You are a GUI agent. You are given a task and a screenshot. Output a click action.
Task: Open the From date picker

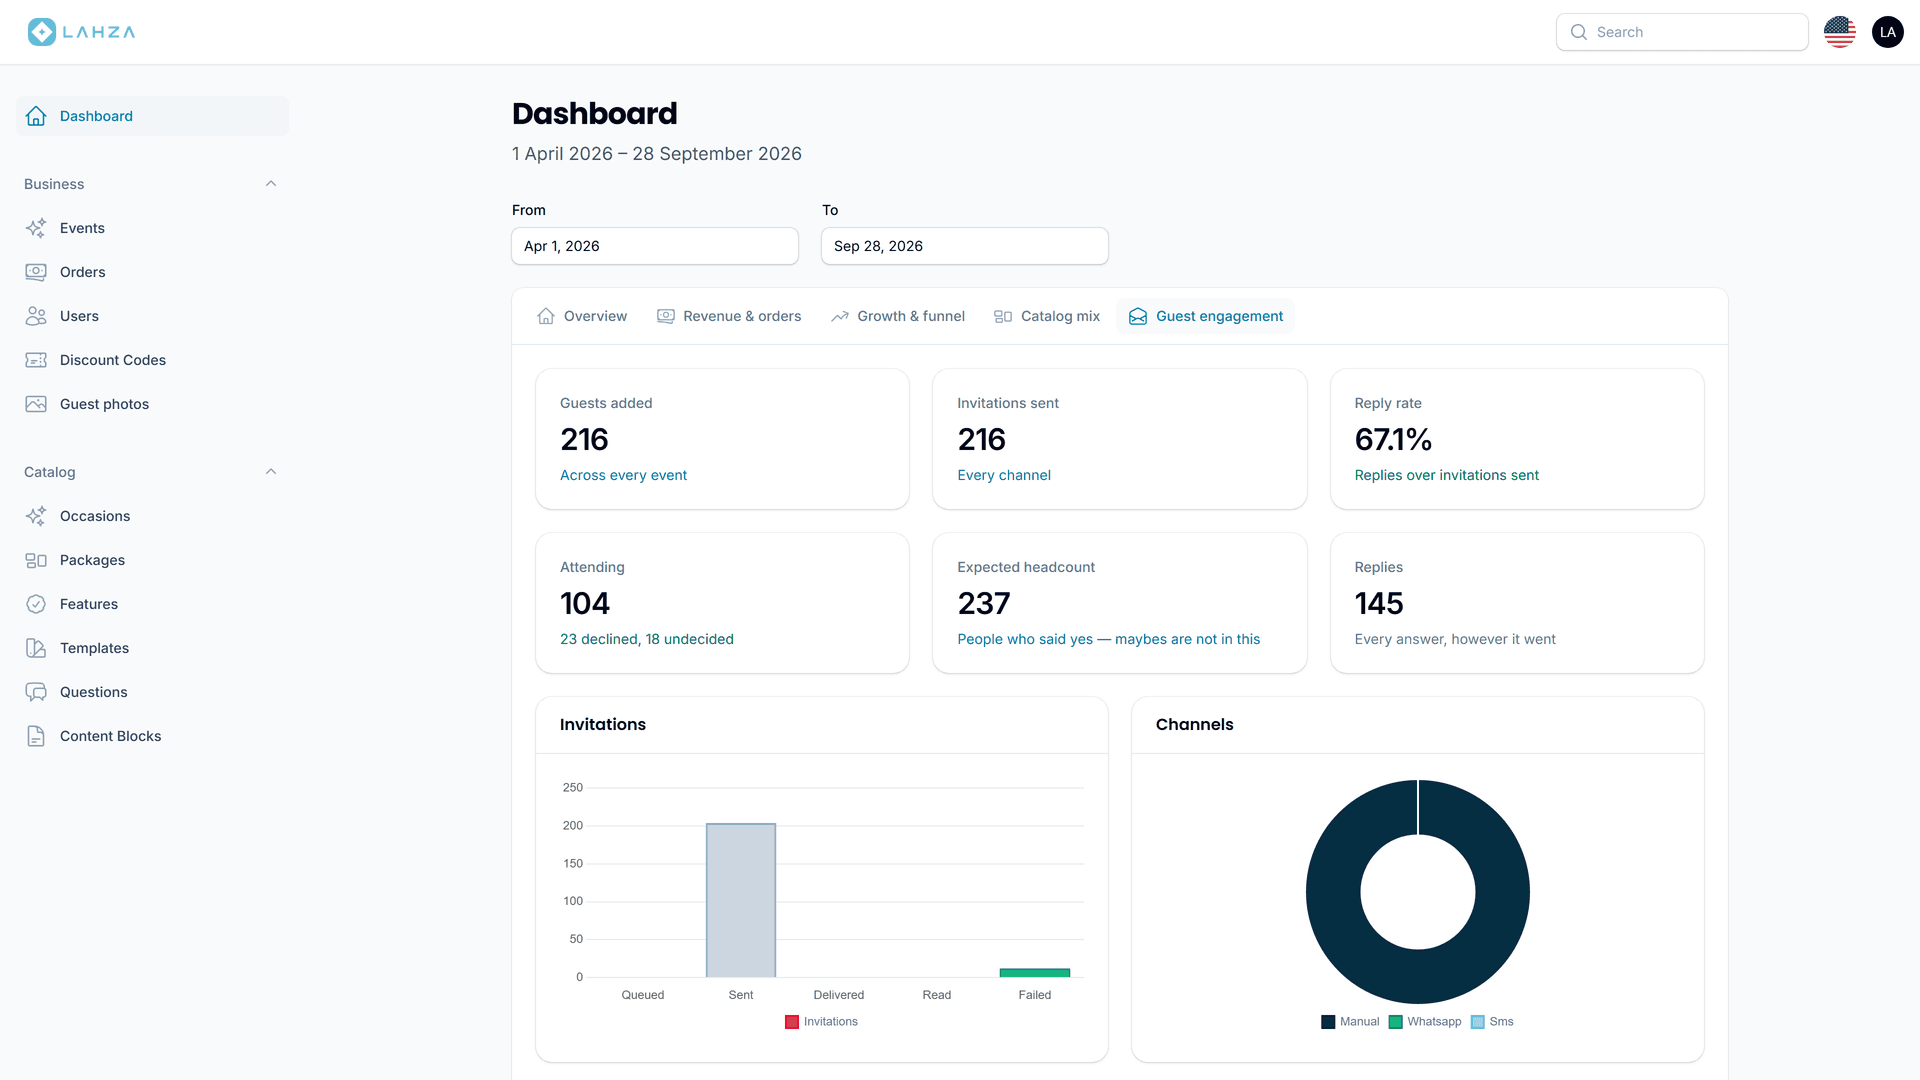(x=655, y=246)
